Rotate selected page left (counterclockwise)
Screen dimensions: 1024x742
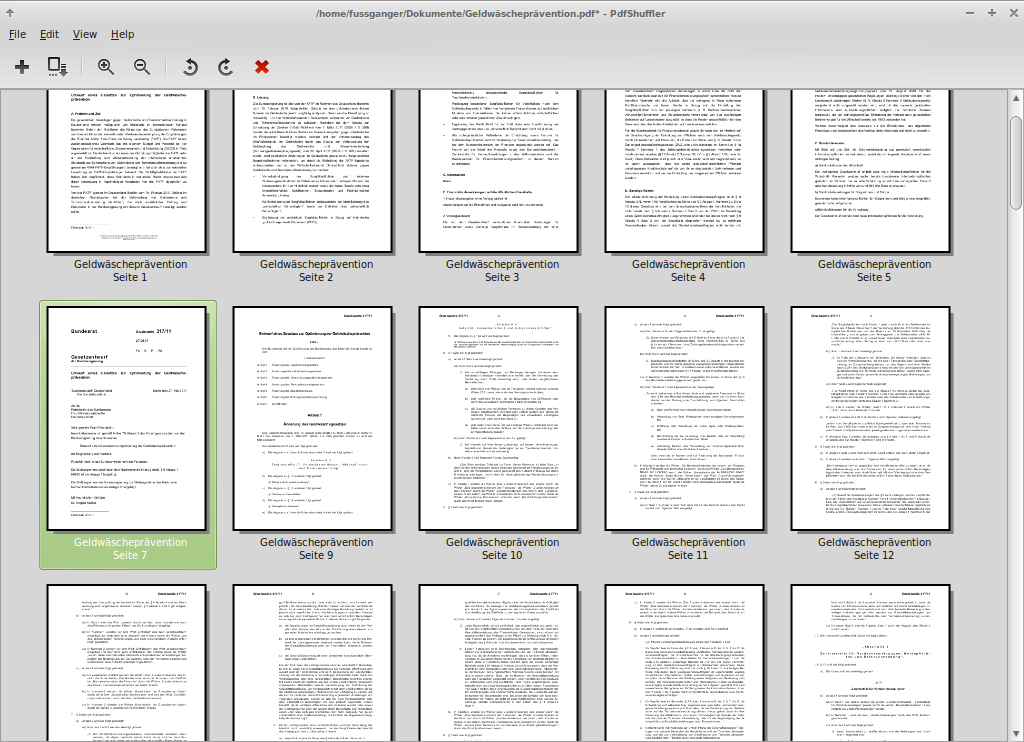pyautogui.click(x=190, y=67)
